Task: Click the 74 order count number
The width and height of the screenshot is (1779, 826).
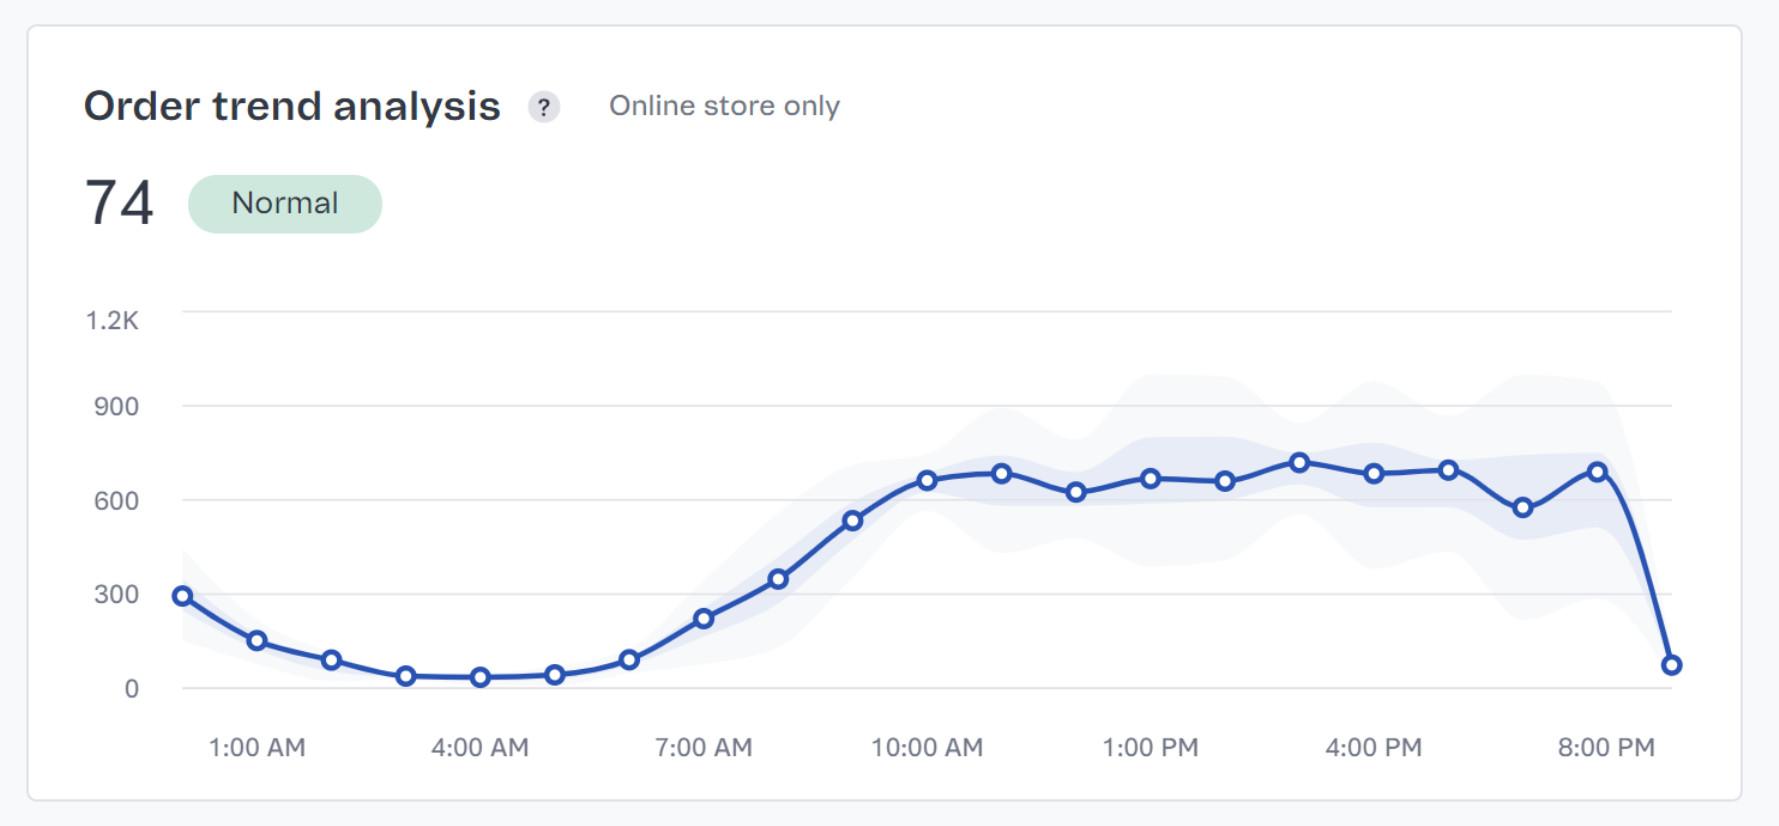Action: pyautogui.click(x=119, y=203)
